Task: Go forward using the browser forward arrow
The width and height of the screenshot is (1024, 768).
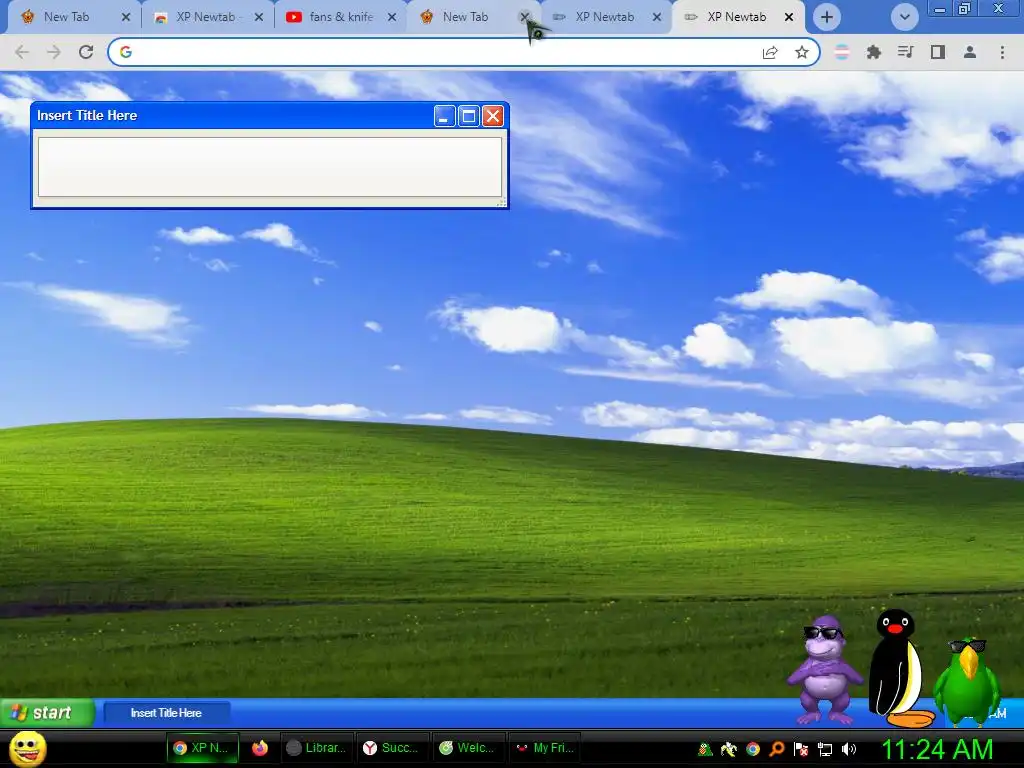Action: click(x=54, y=52)
